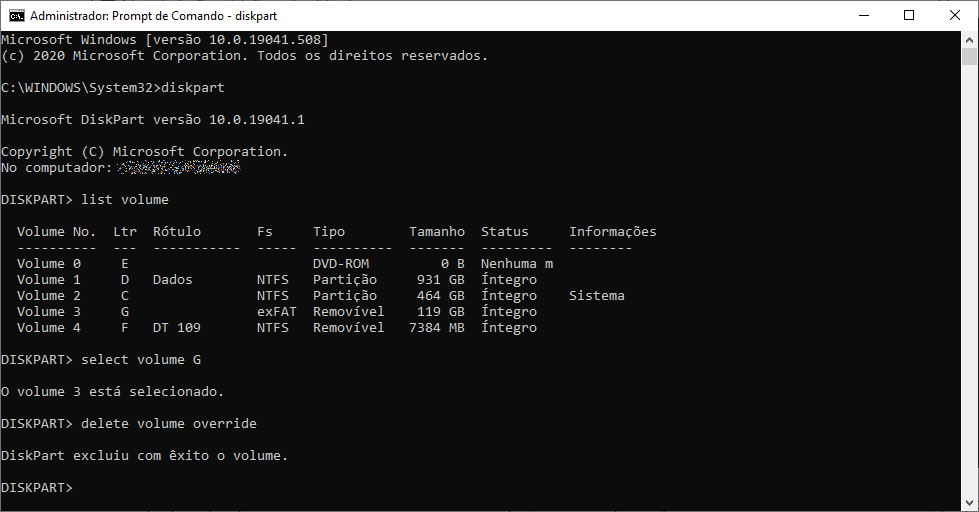
Task: Click the 'select volume G' command text
Action: (141, 360)
